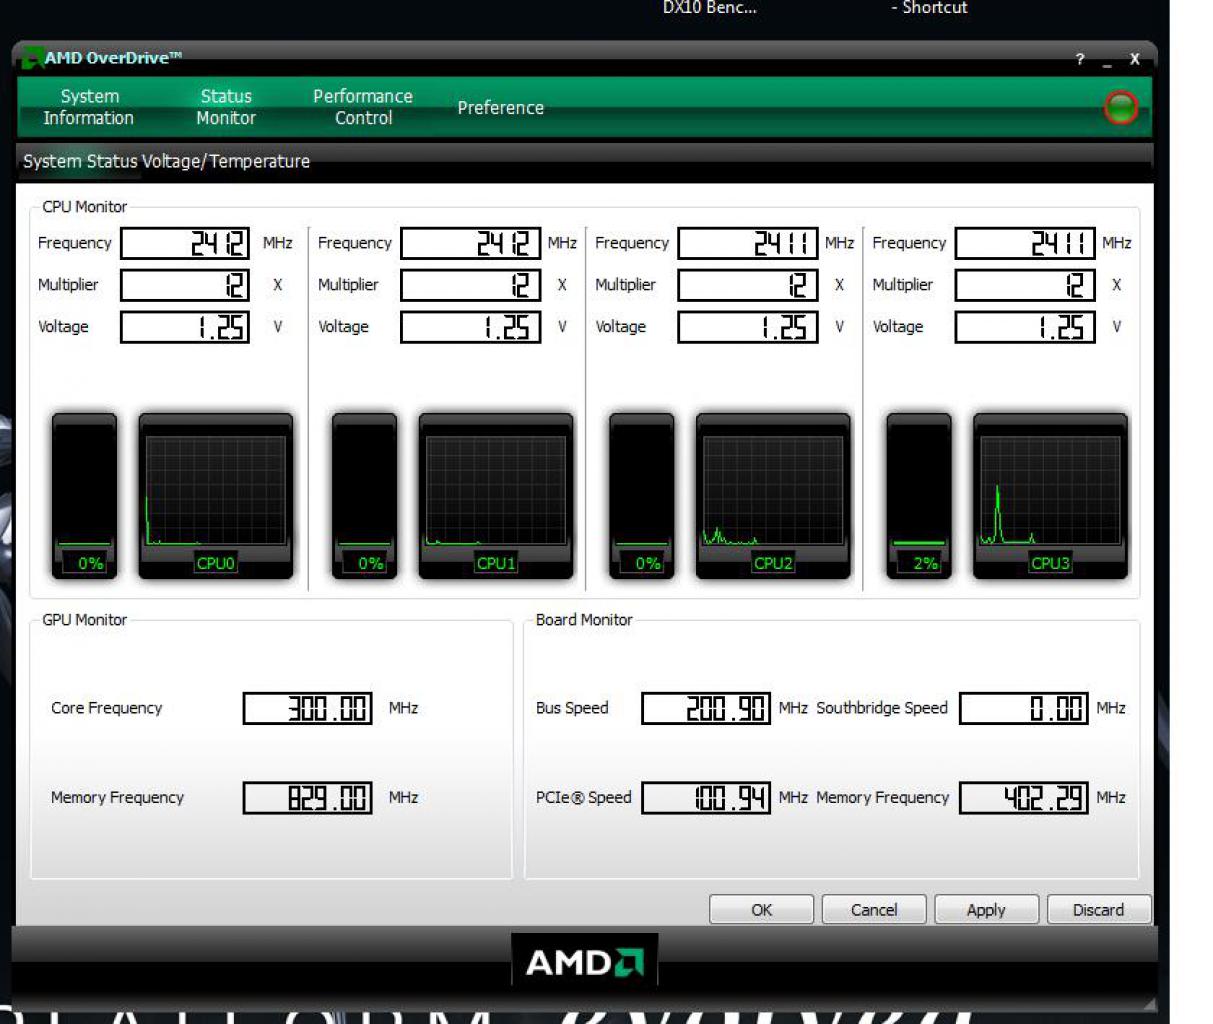Click the "GPU Monitor" group label
Screen dimensions: 1213x1024
pos(85,620)
